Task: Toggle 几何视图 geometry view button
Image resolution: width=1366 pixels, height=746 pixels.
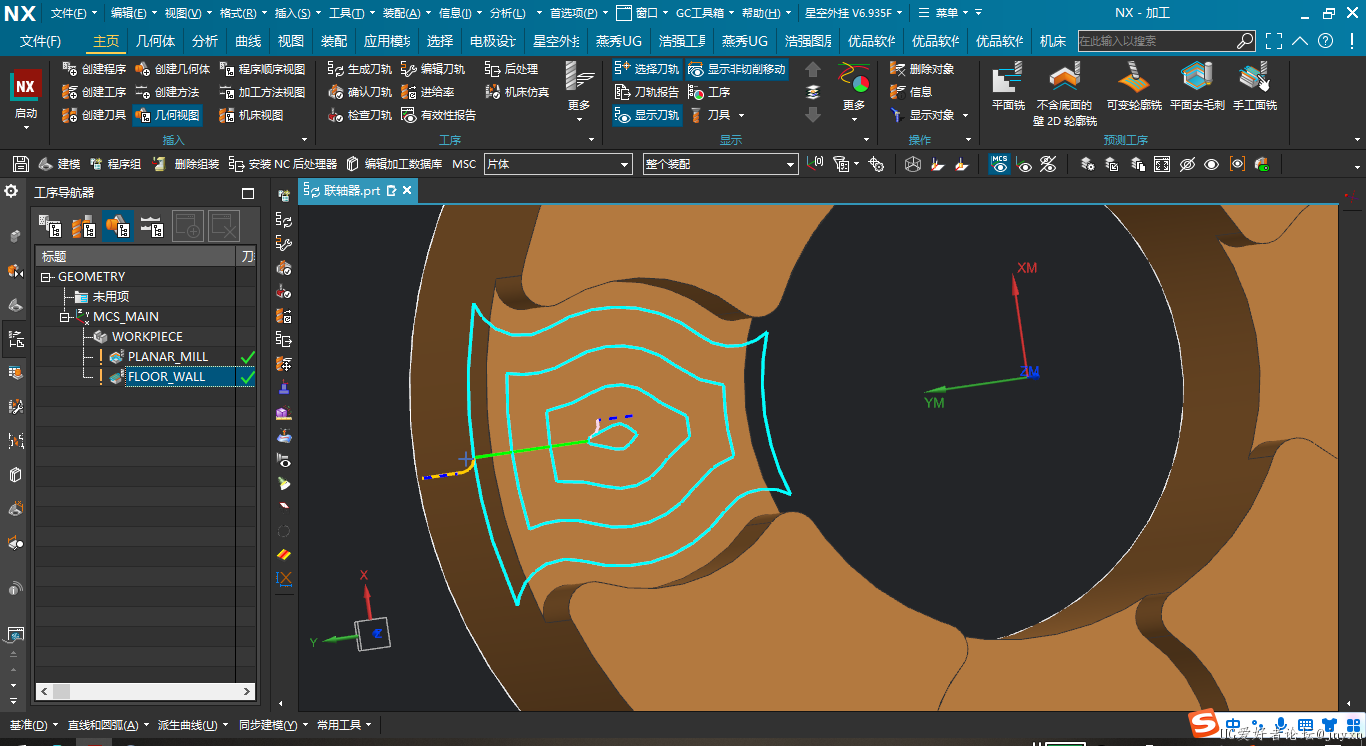Action: (x=167, y=115)
